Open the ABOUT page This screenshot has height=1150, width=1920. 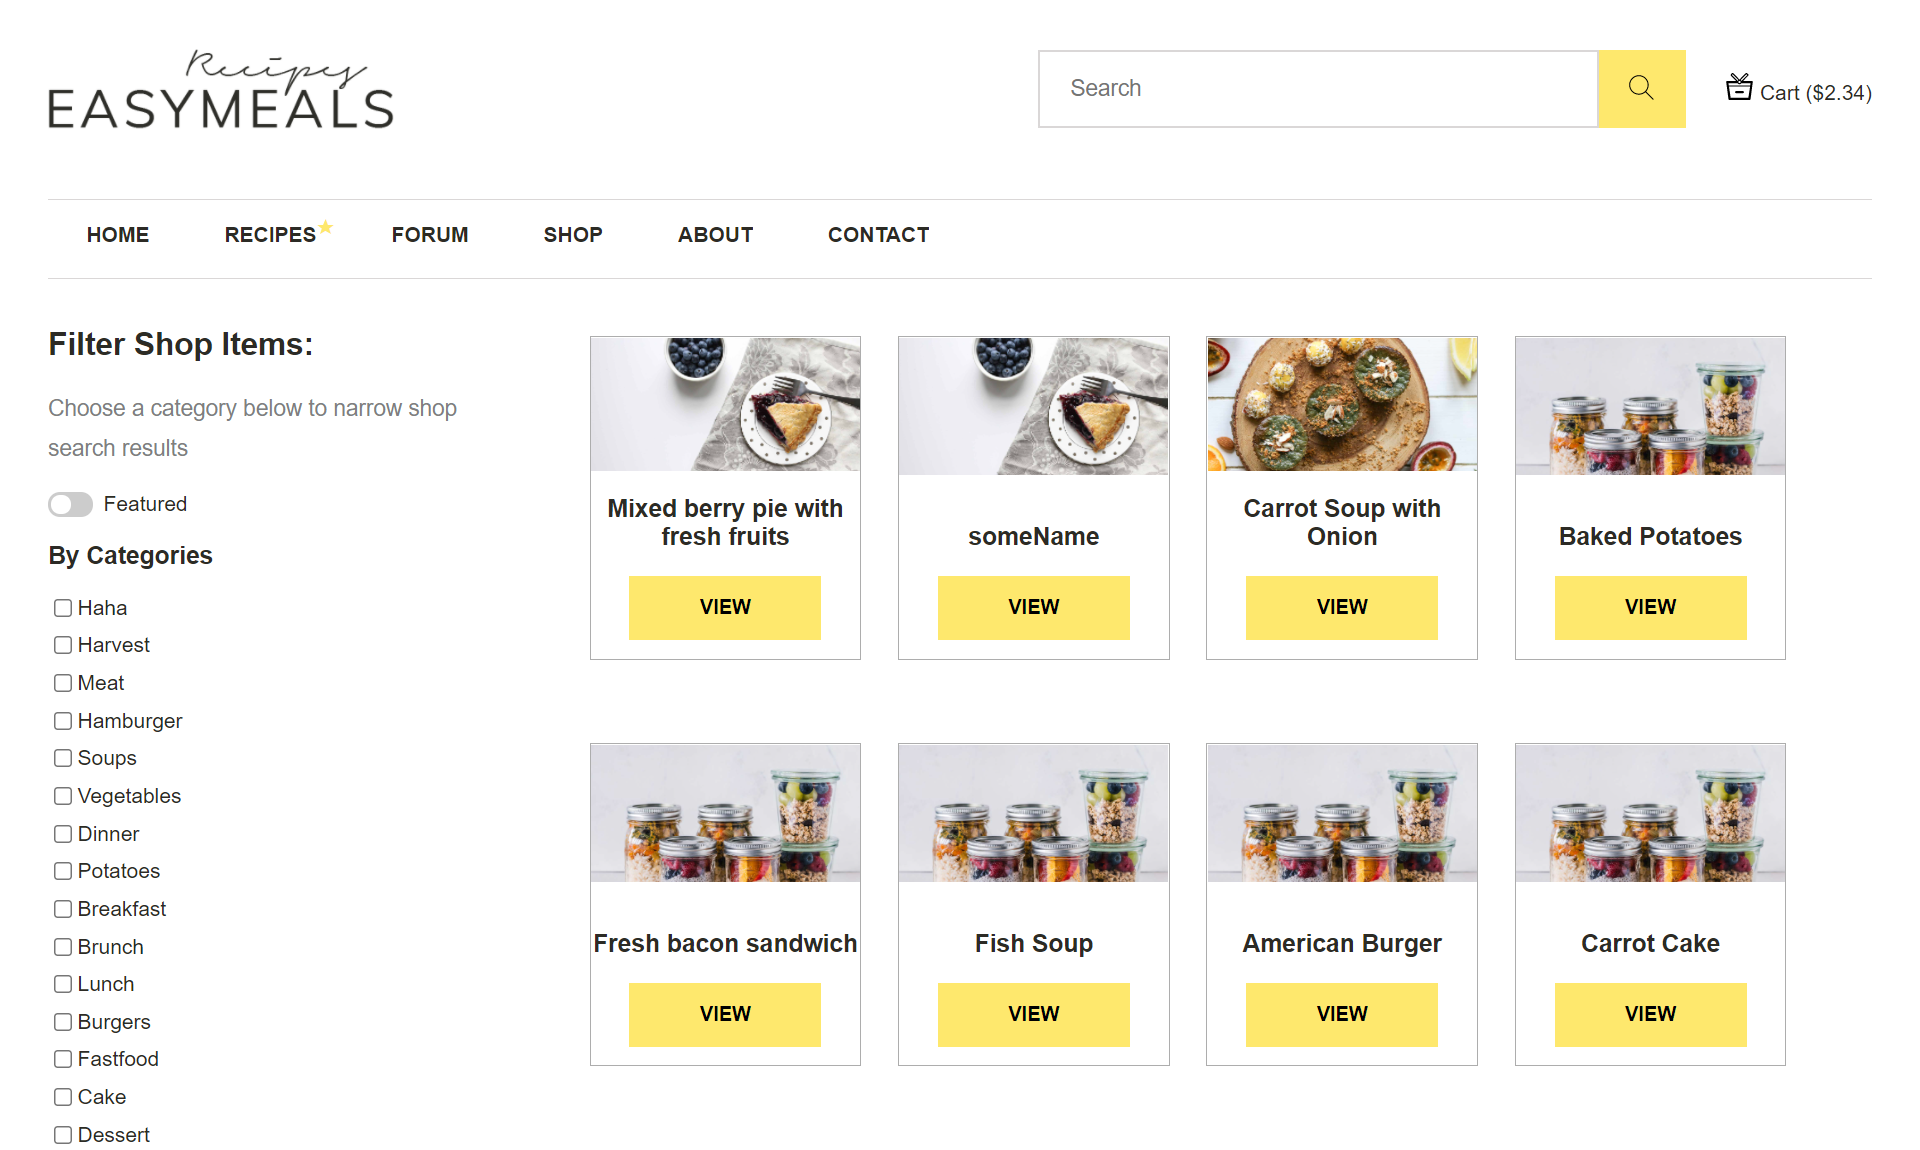pos(716,235)
